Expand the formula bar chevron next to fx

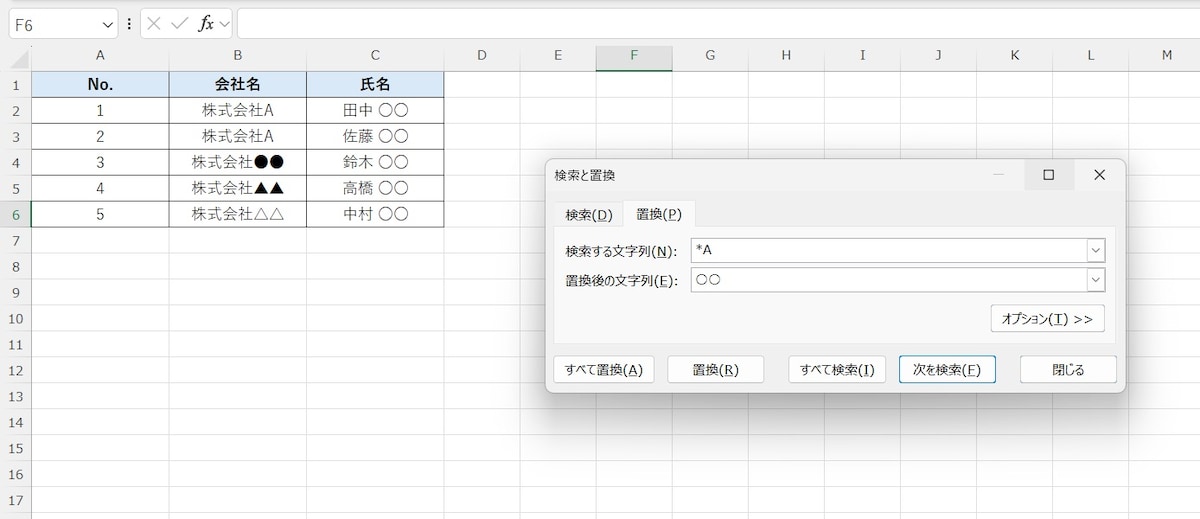tap(224, 24)
